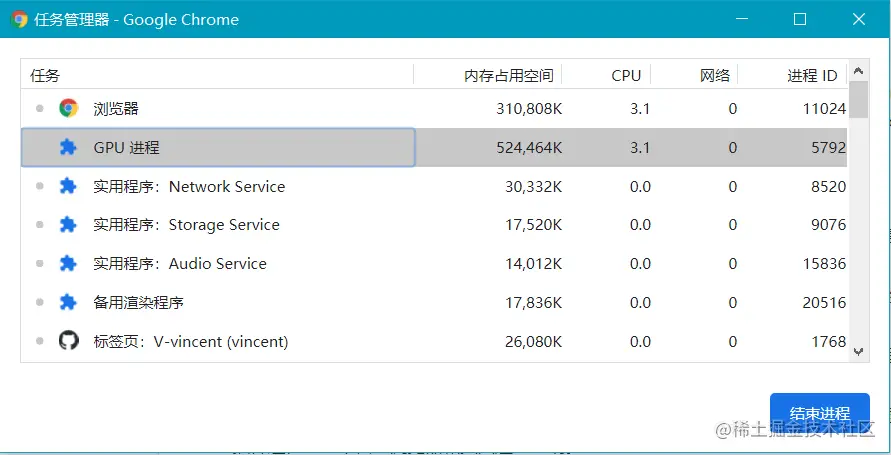This screenshot has height=455, width=891.
Task: Sort processes by the CPU column
Action: tap(625, 75)
